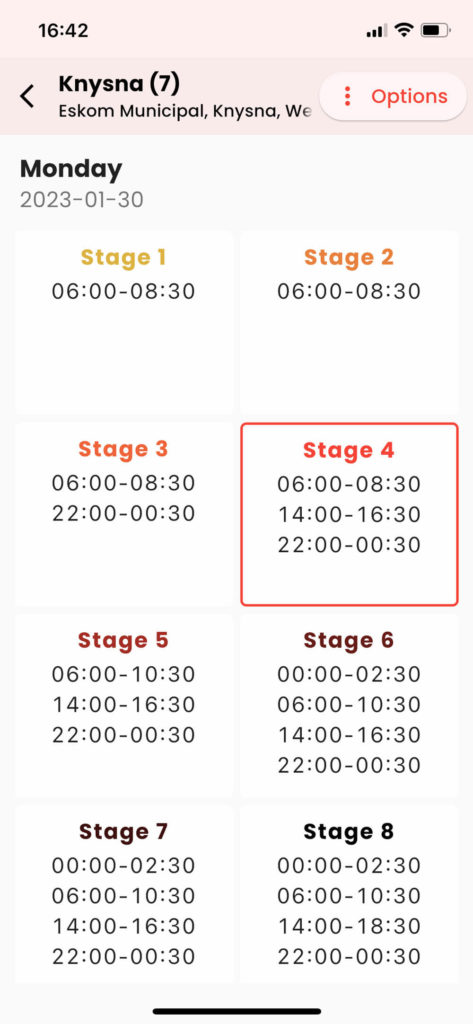473x1024 pixels.
Task: Tap the Eskom Municipal subtitle text
Action: point(185,111)
